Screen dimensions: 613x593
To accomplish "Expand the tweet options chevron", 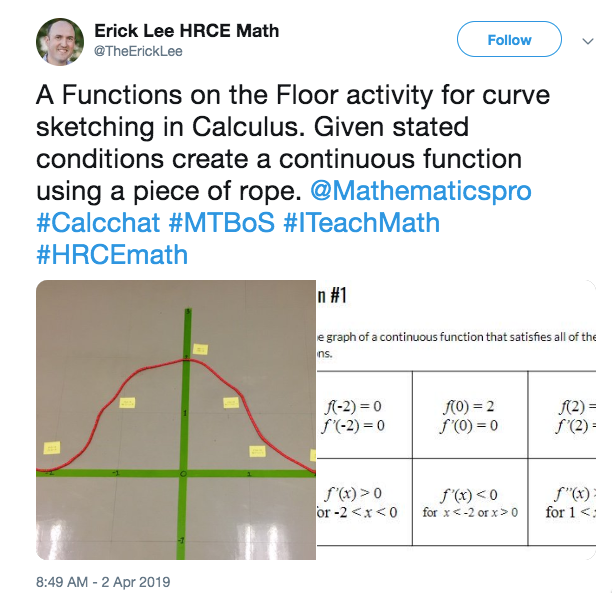I will pos(587,41).
